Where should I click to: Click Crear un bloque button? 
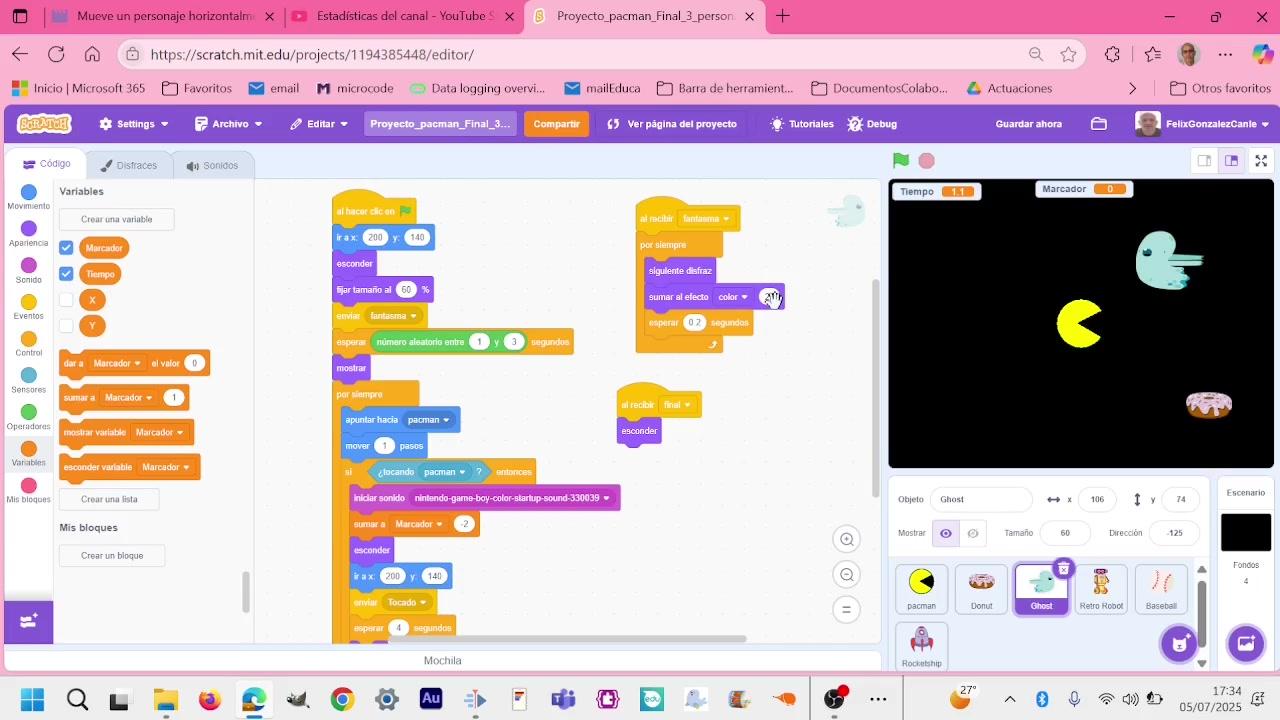pyautogui.click(x=112, y=555)
